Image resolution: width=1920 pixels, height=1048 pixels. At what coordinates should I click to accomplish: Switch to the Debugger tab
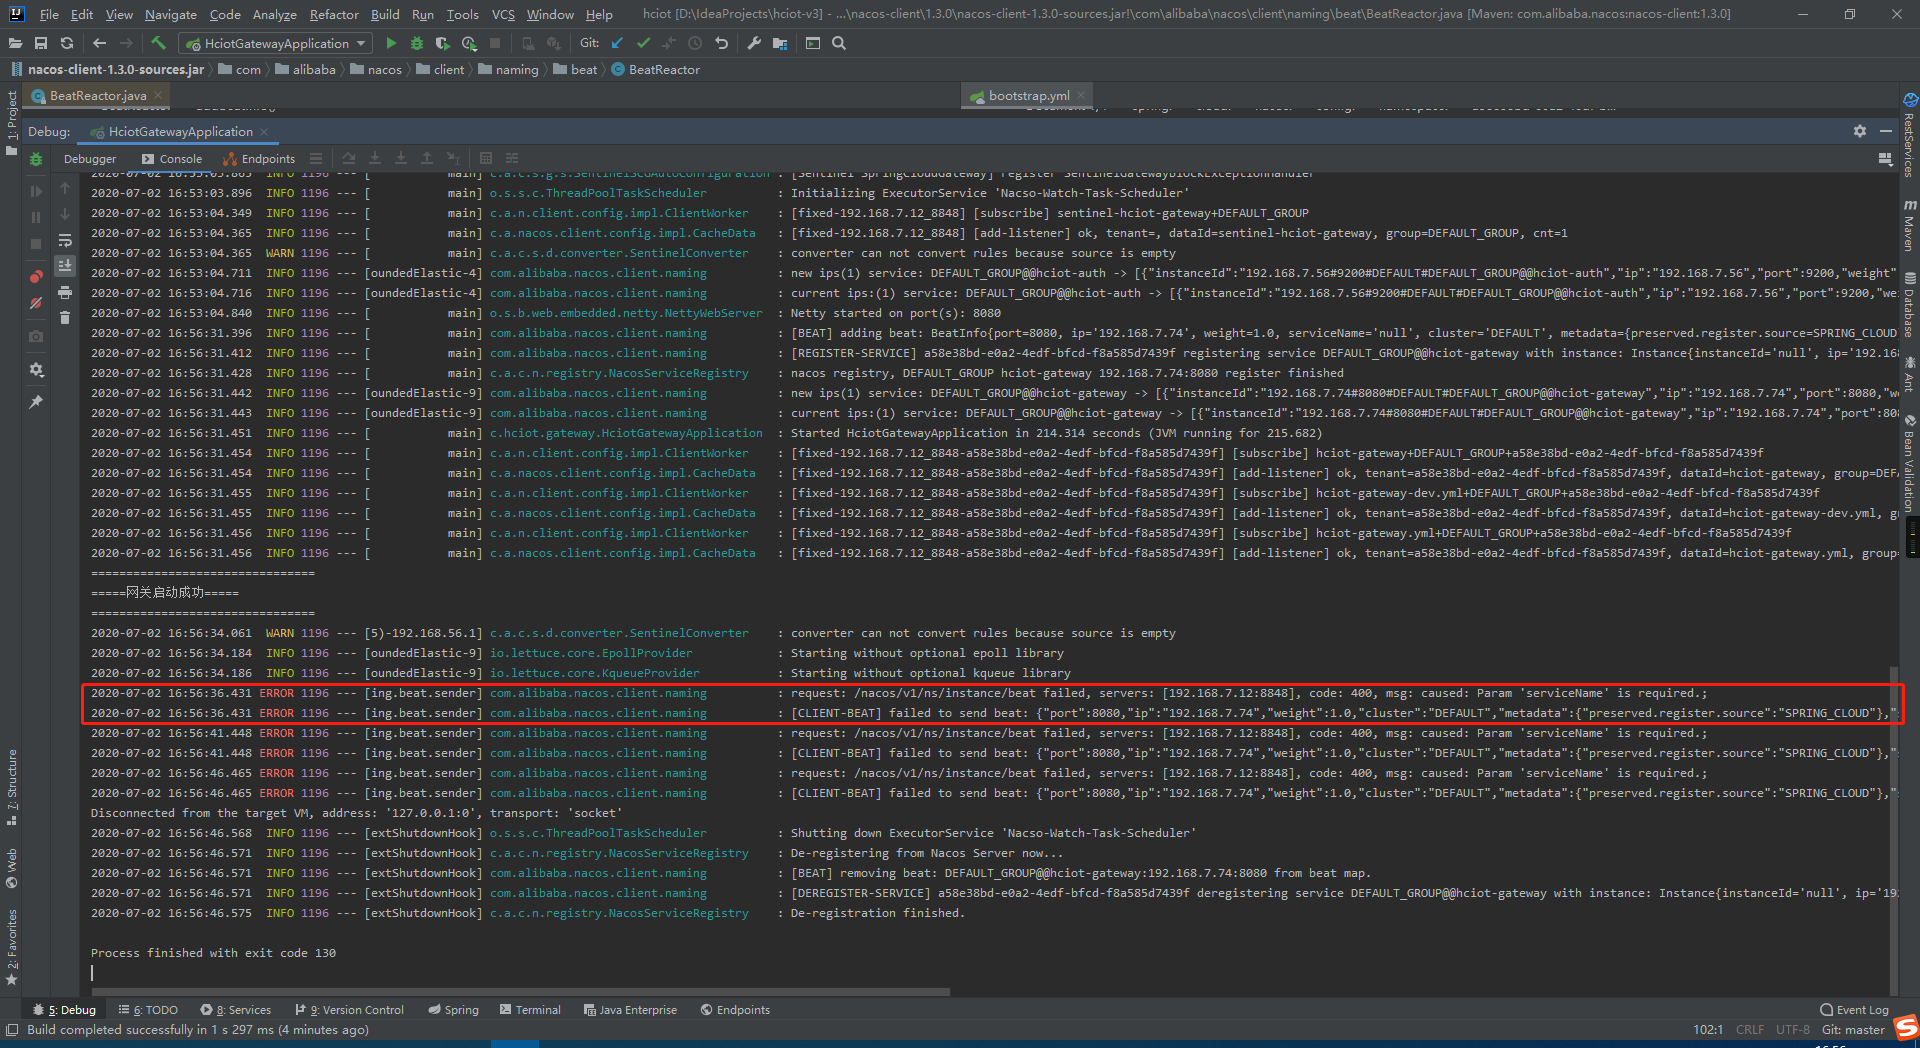[x=90, y=159]
